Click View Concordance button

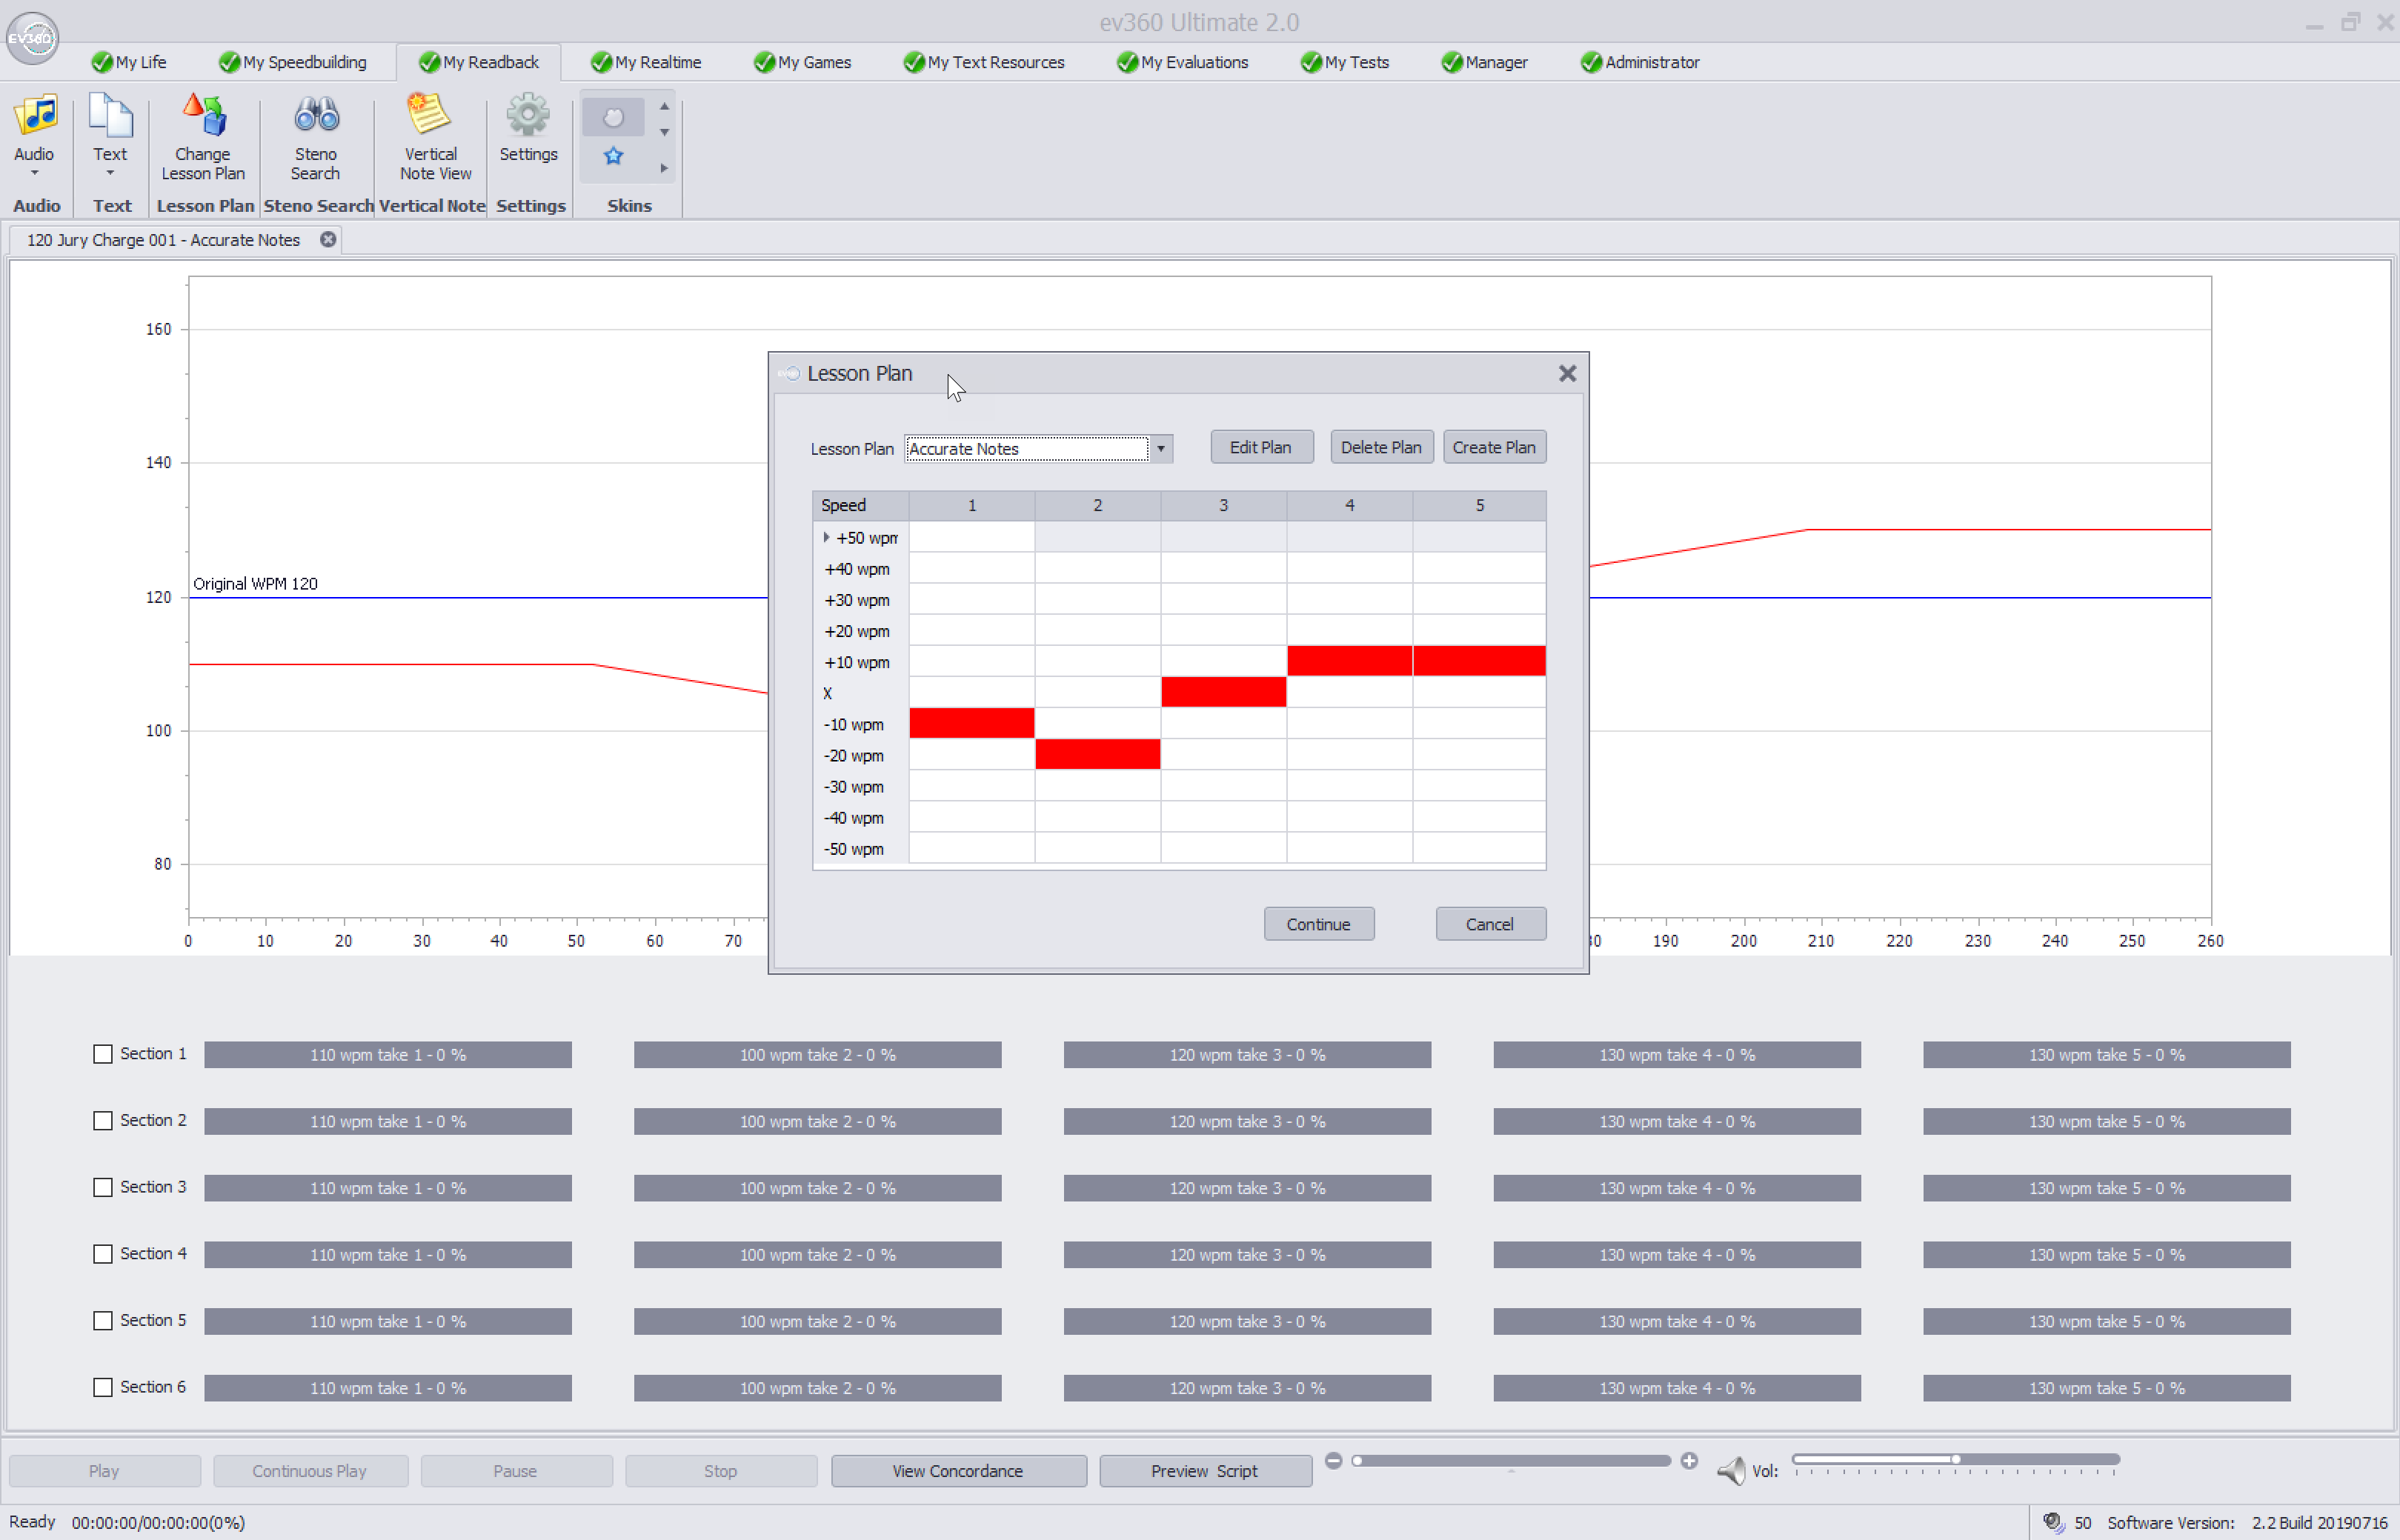[x=958, y=1471]
